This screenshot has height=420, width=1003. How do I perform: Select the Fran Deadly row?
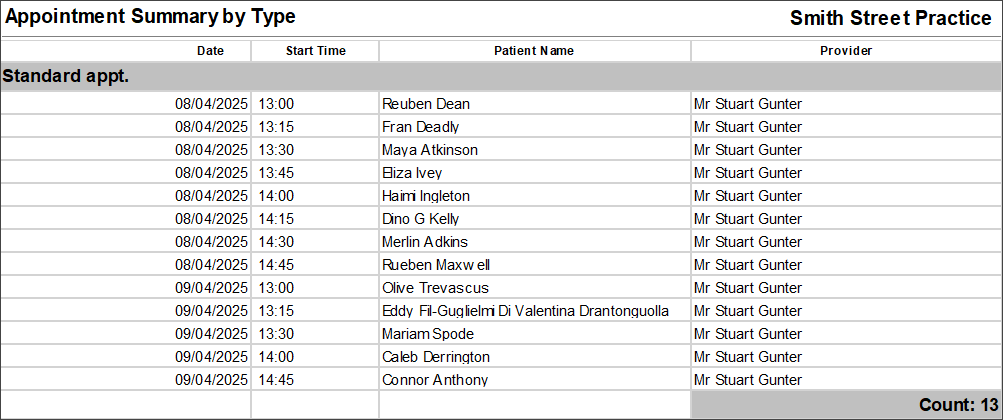(501, 127)
